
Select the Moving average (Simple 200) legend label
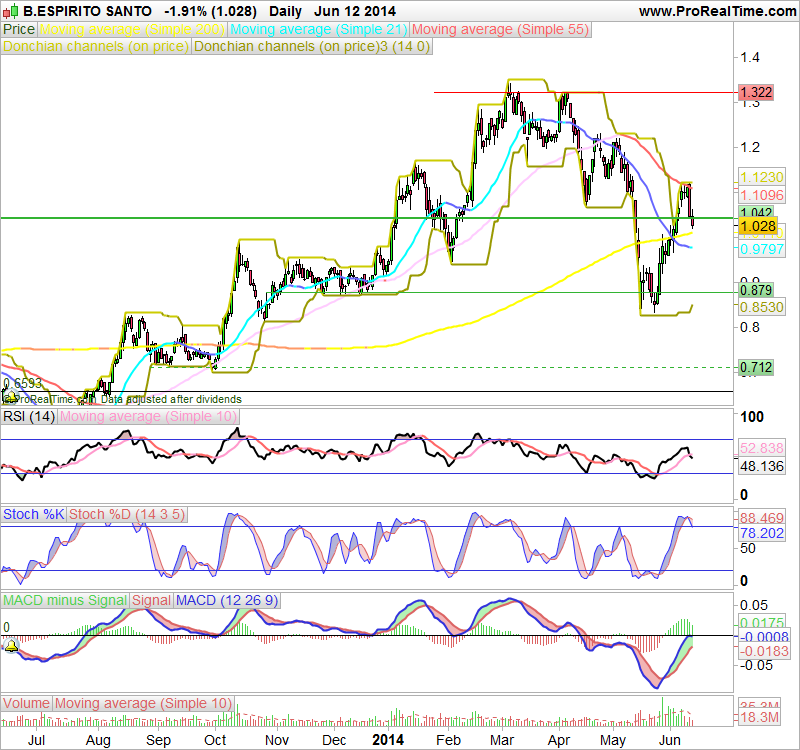132,30
